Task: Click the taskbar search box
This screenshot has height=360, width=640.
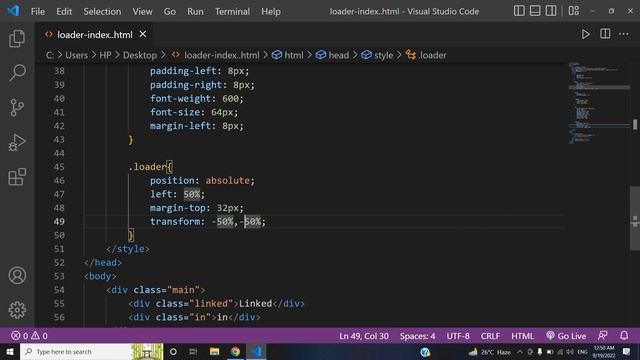Action: tap(91, 351)
